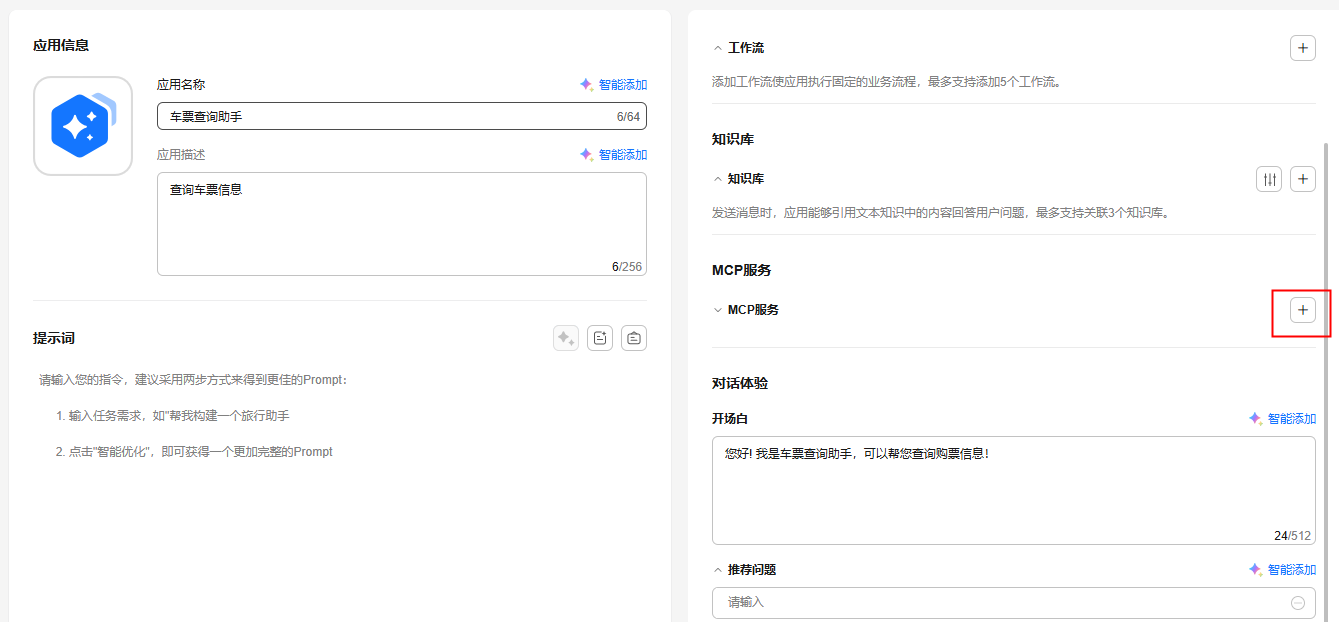Add a workflow with the 工作流 plus button
The width and height of the screenshot is (1339, 622).
(x=1302, y=48)
